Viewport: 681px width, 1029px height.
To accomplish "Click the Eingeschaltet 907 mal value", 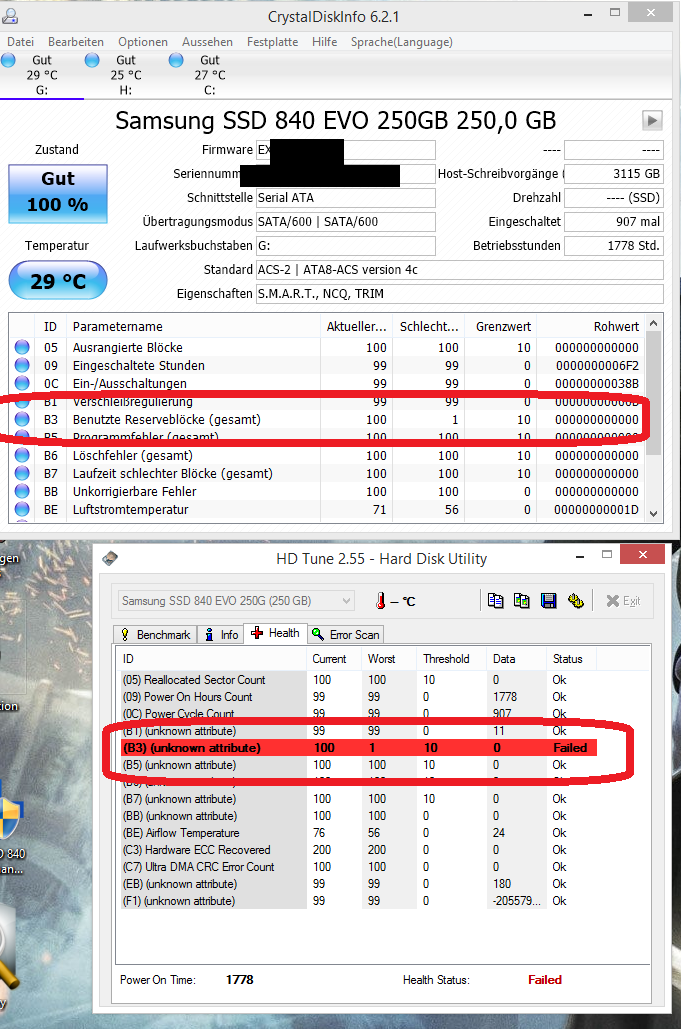I will (614, 222).
